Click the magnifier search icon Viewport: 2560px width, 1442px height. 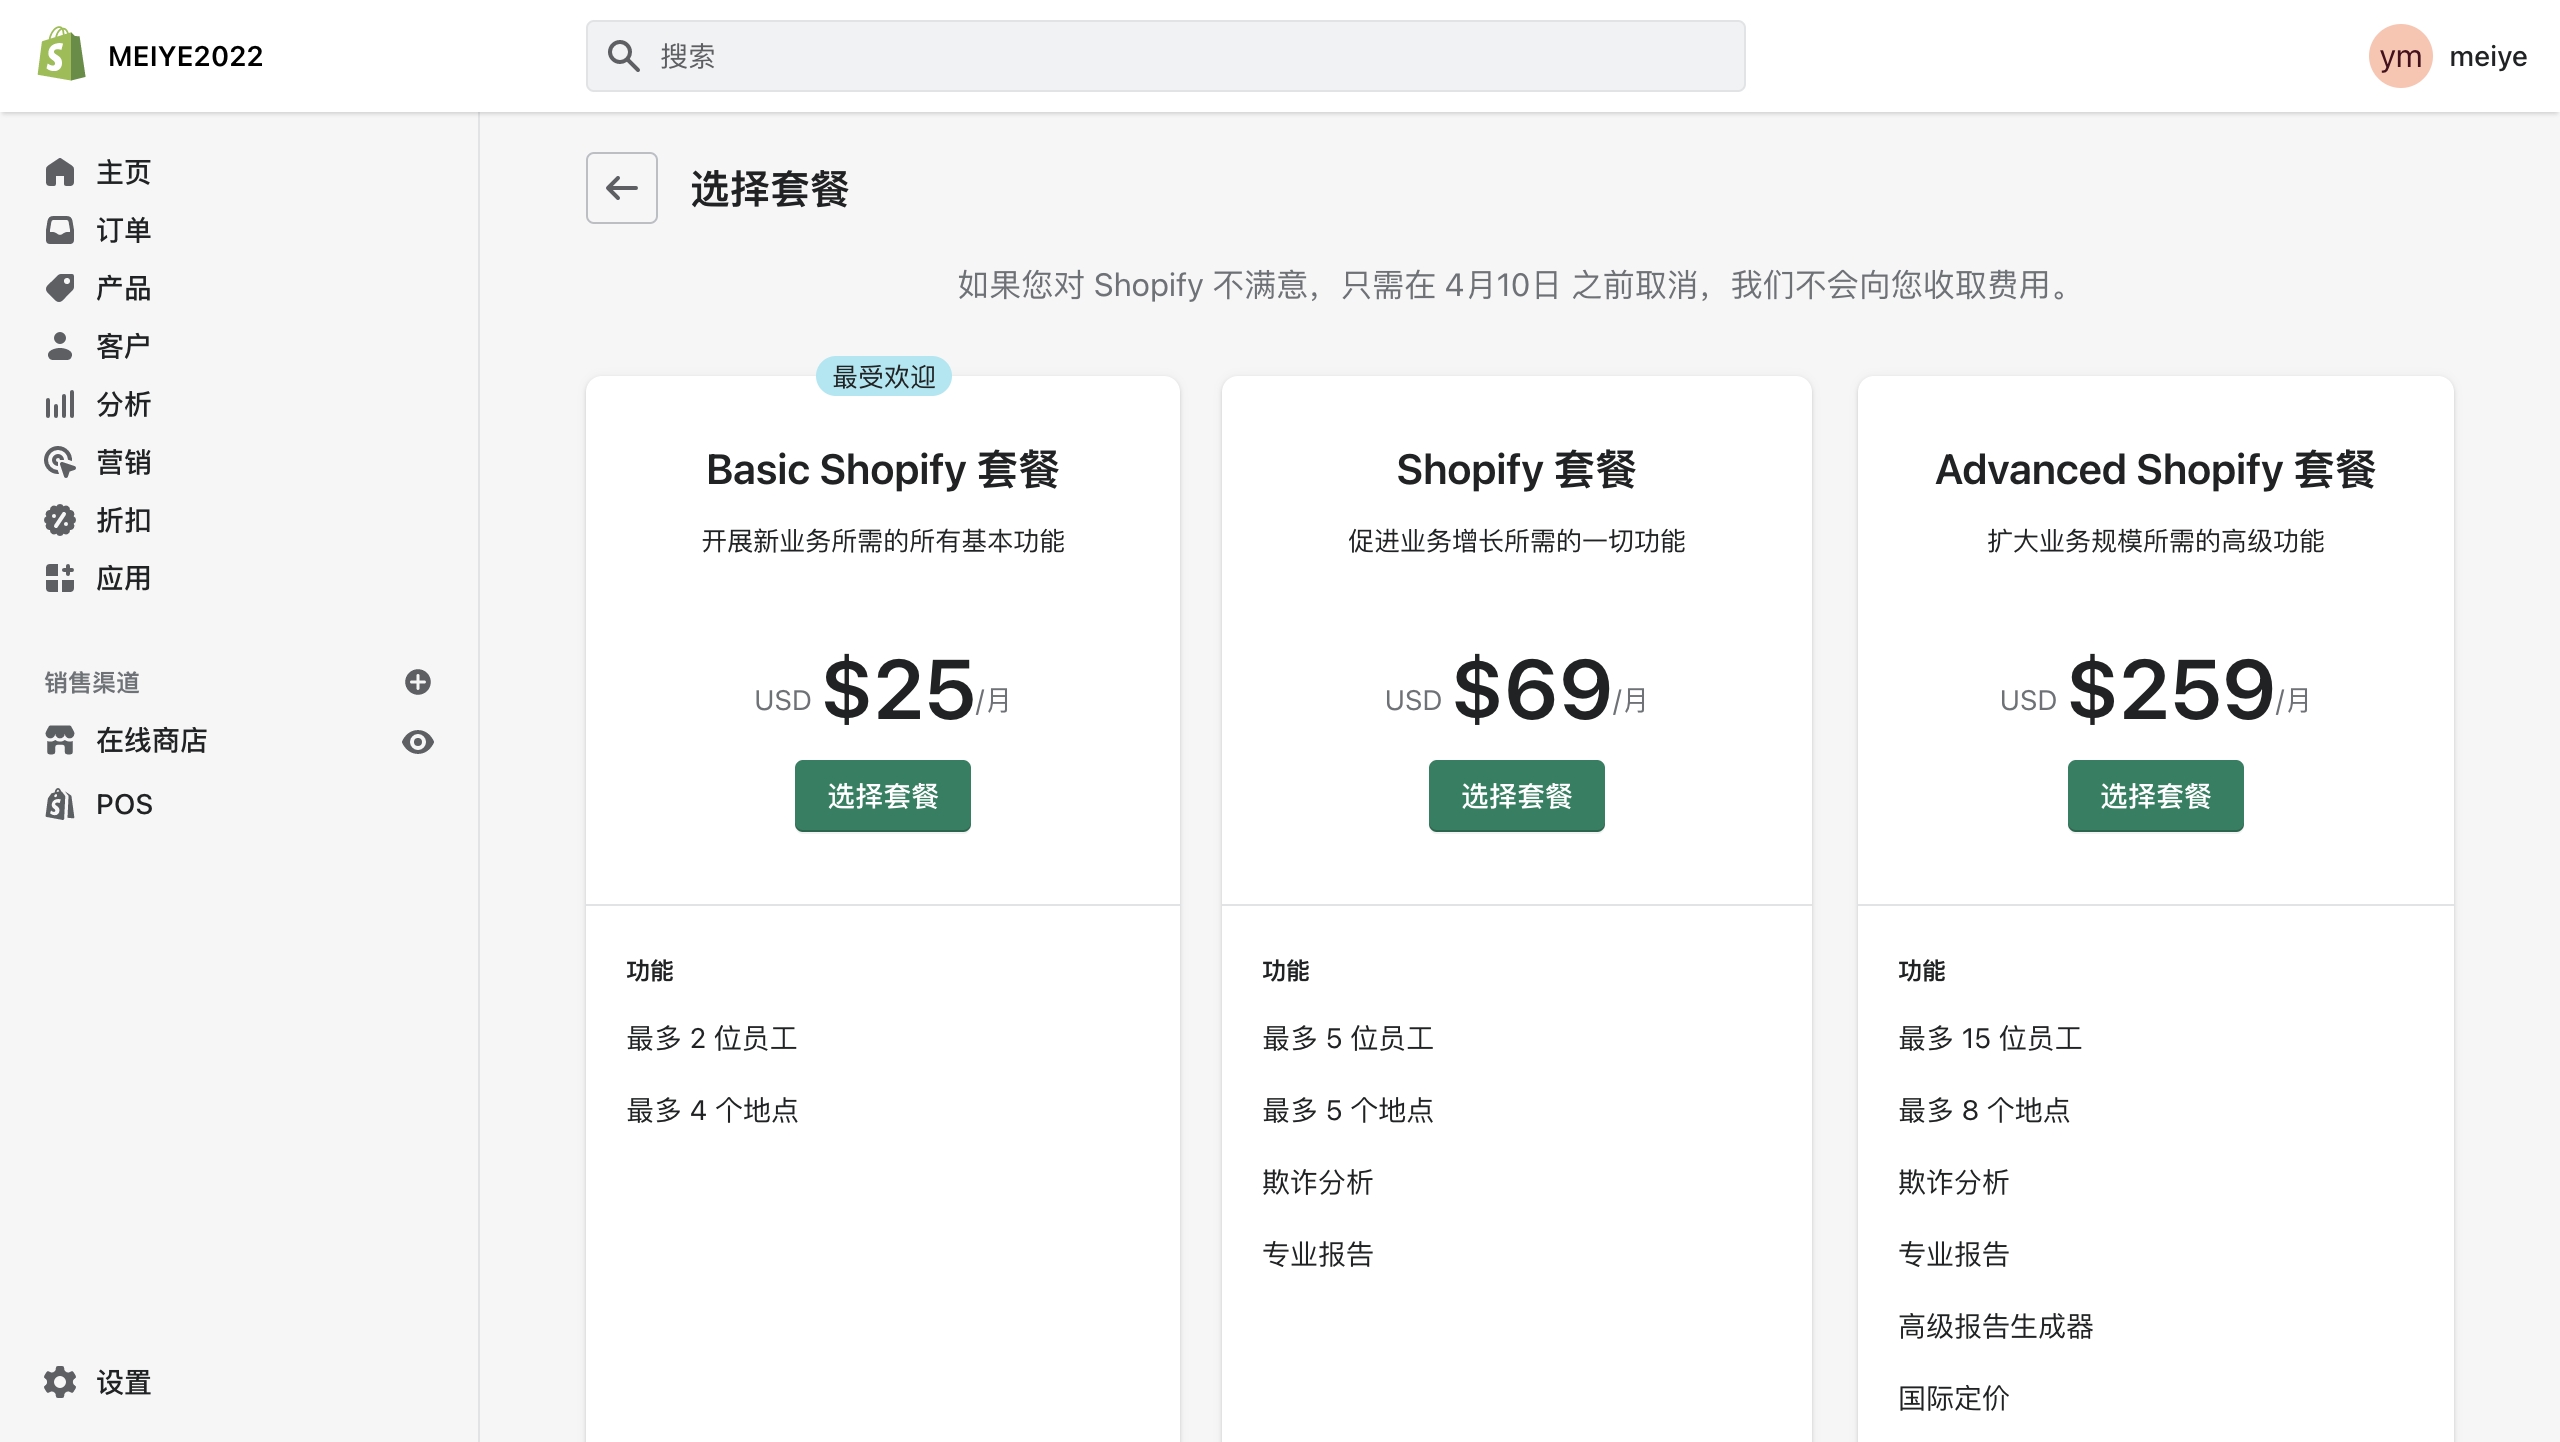(623, 56)
